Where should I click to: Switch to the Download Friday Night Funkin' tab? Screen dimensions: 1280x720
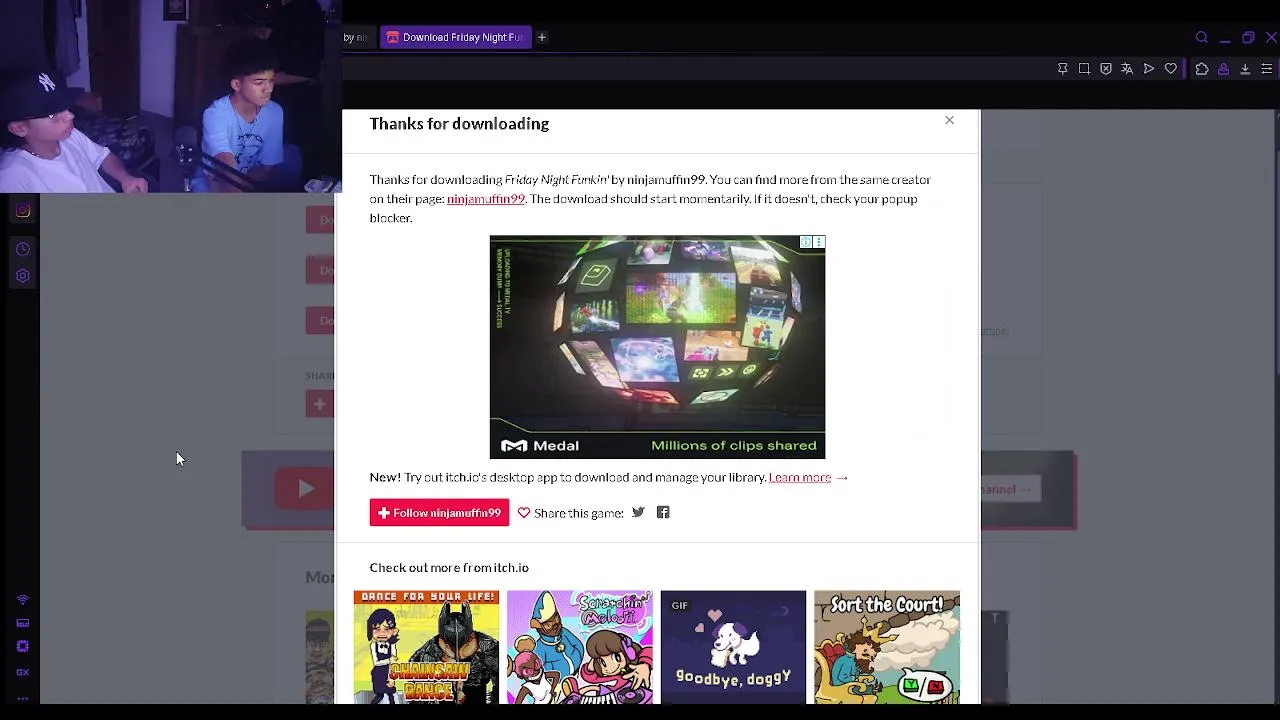click(x=455, y=37)
